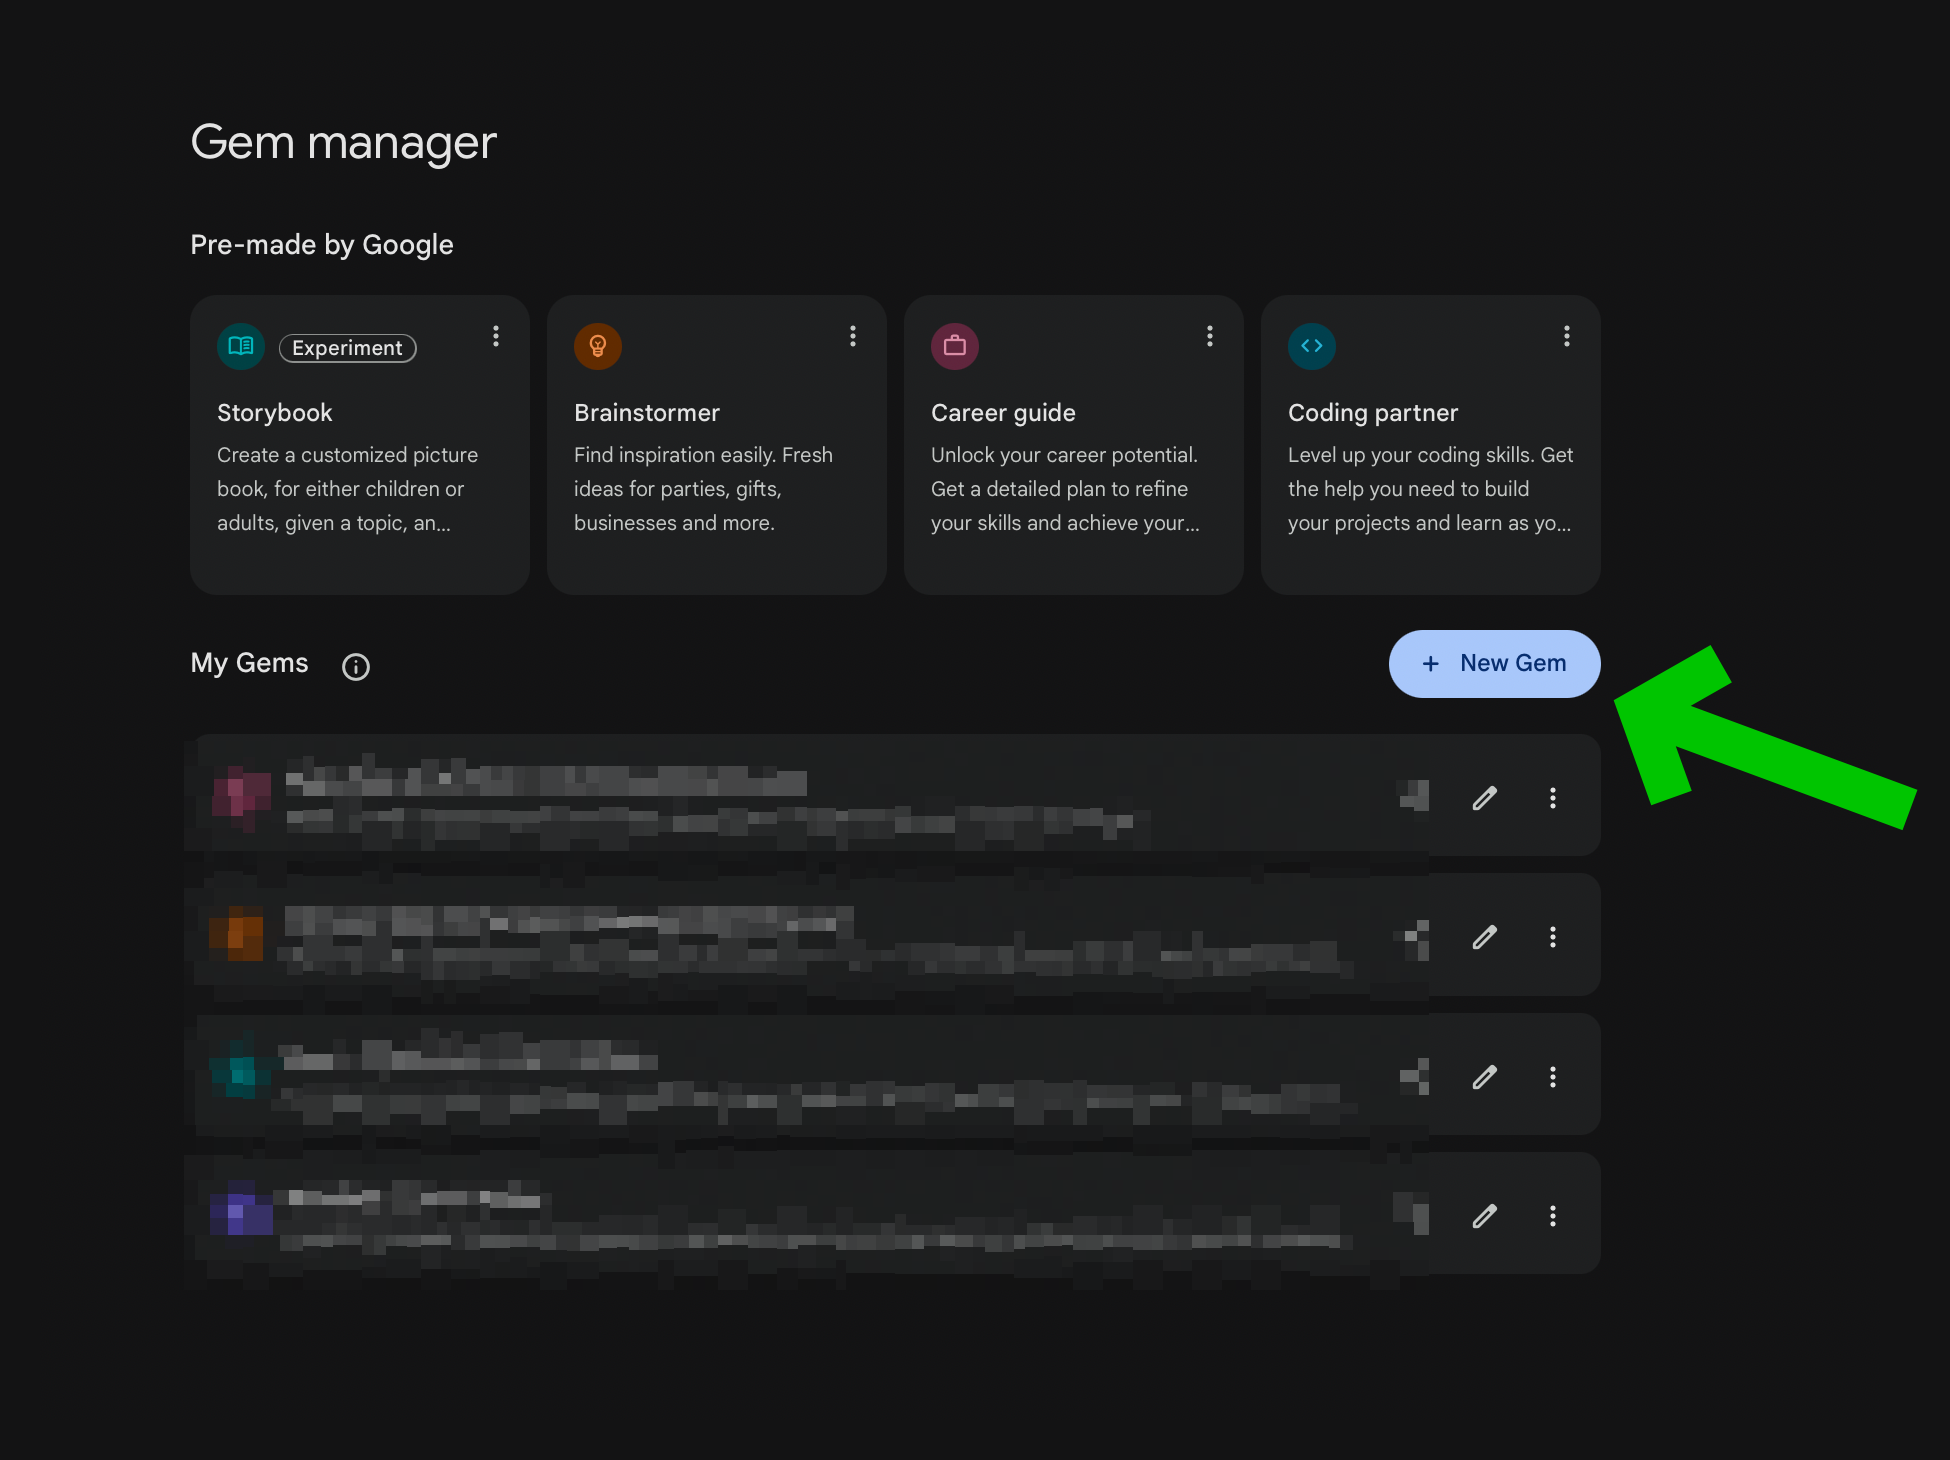Open the Career guide card's three-dot menu
The image size is (1950, 1460).
pos(1210,336)
